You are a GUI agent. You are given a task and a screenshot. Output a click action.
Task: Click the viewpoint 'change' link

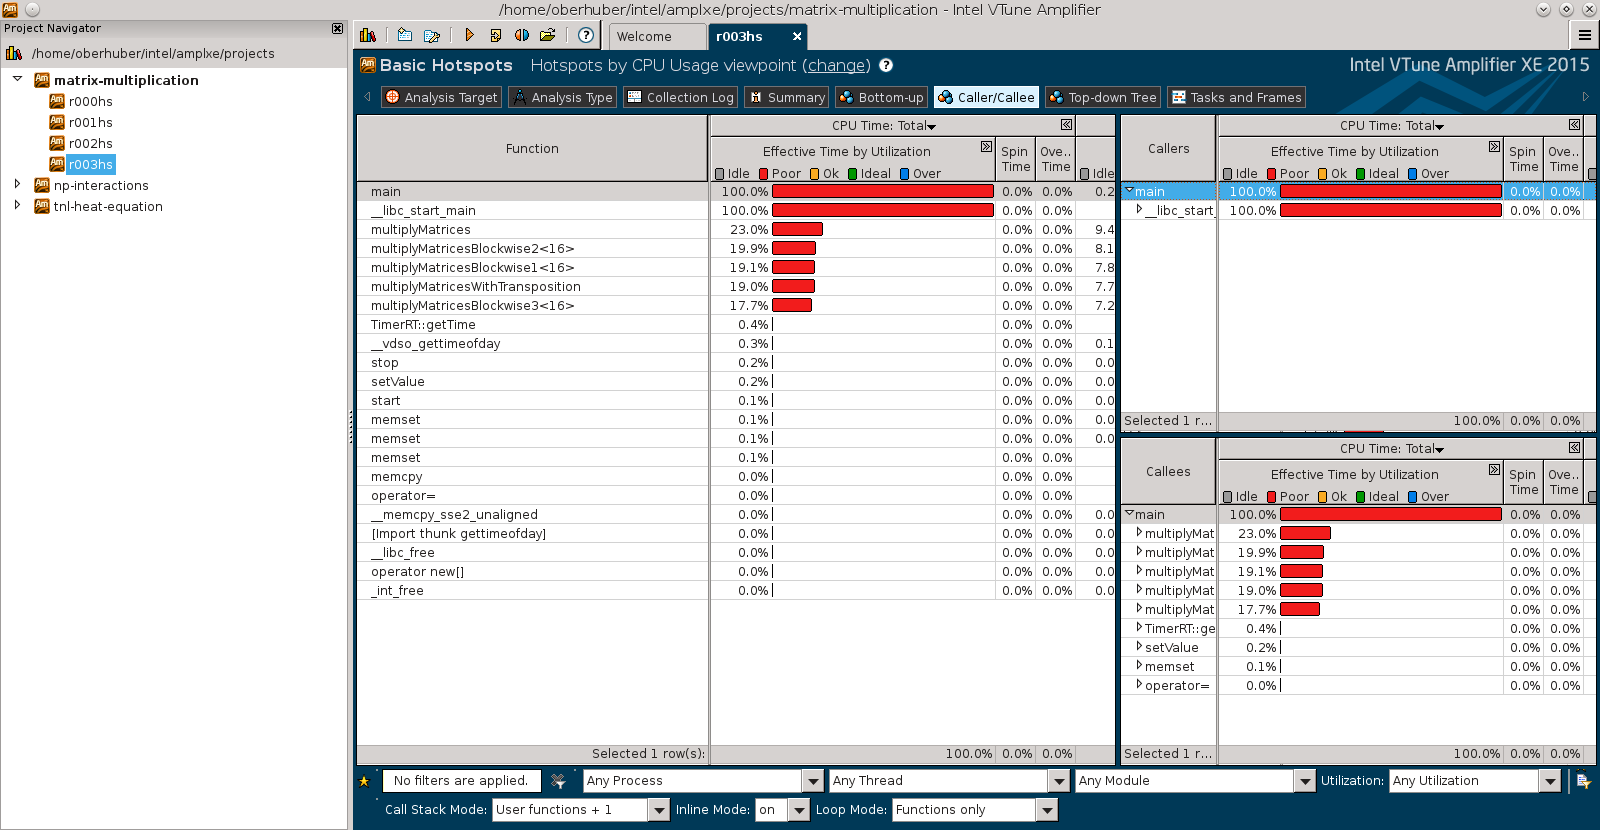[838, 66]
